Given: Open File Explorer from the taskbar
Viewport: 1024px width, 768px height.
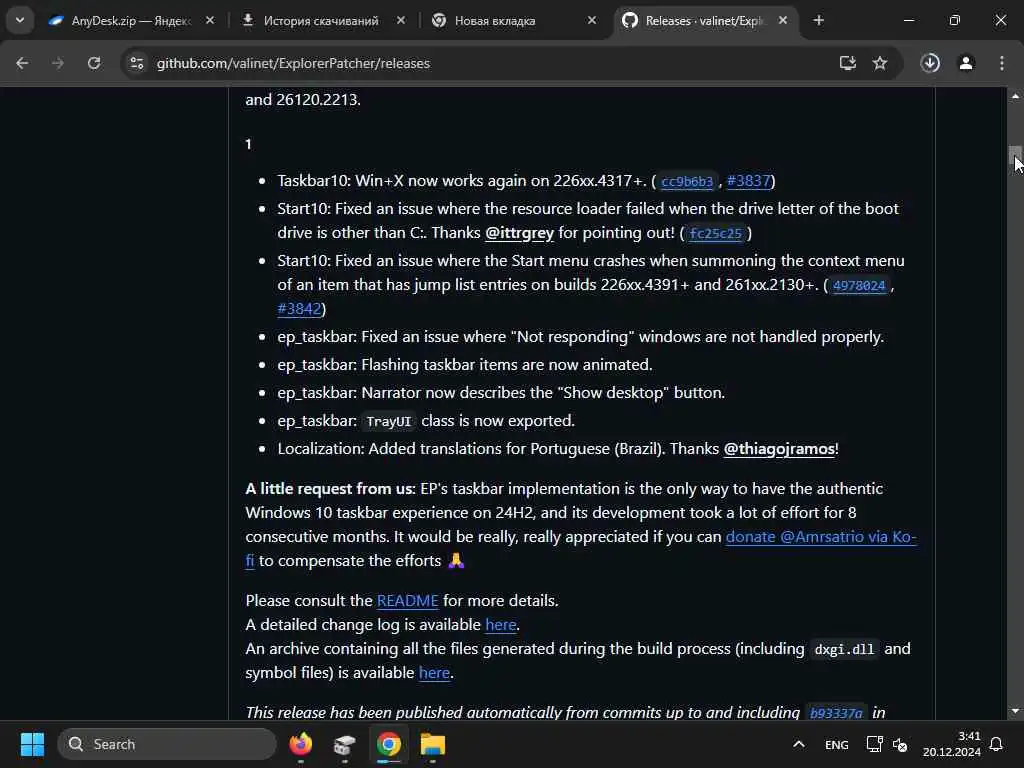Looking at the screenshot, I should [432, 744].
